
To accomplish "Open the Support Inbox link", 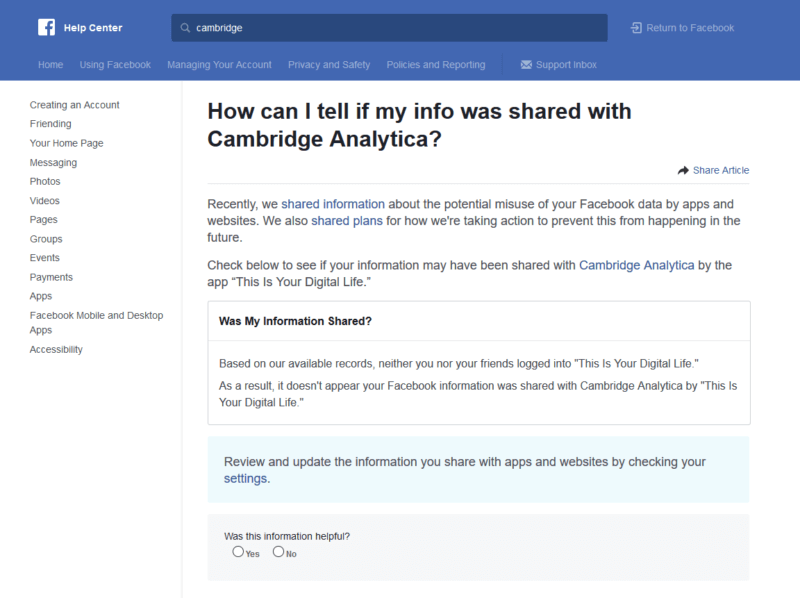I will point(566,65).
